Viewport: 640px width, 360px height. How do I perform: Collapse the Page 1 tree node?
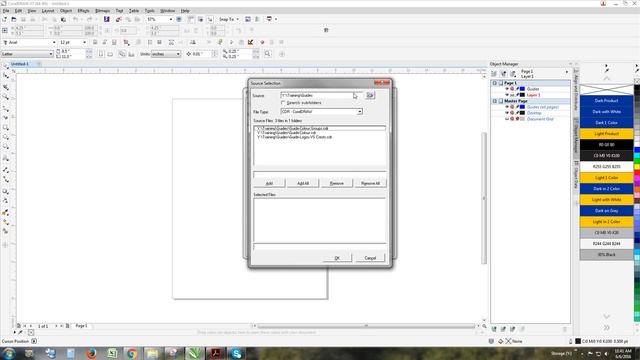495,83
